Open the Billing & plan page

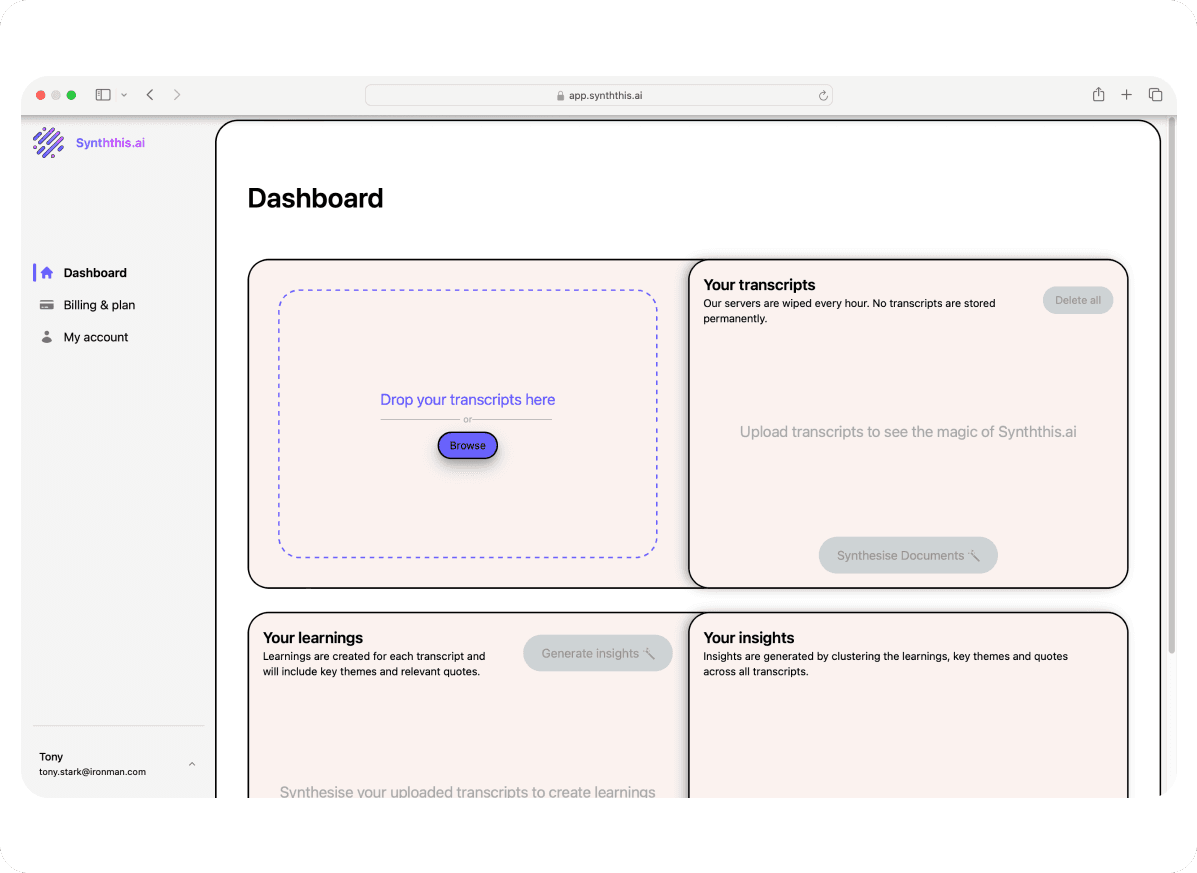coord(99,305)
